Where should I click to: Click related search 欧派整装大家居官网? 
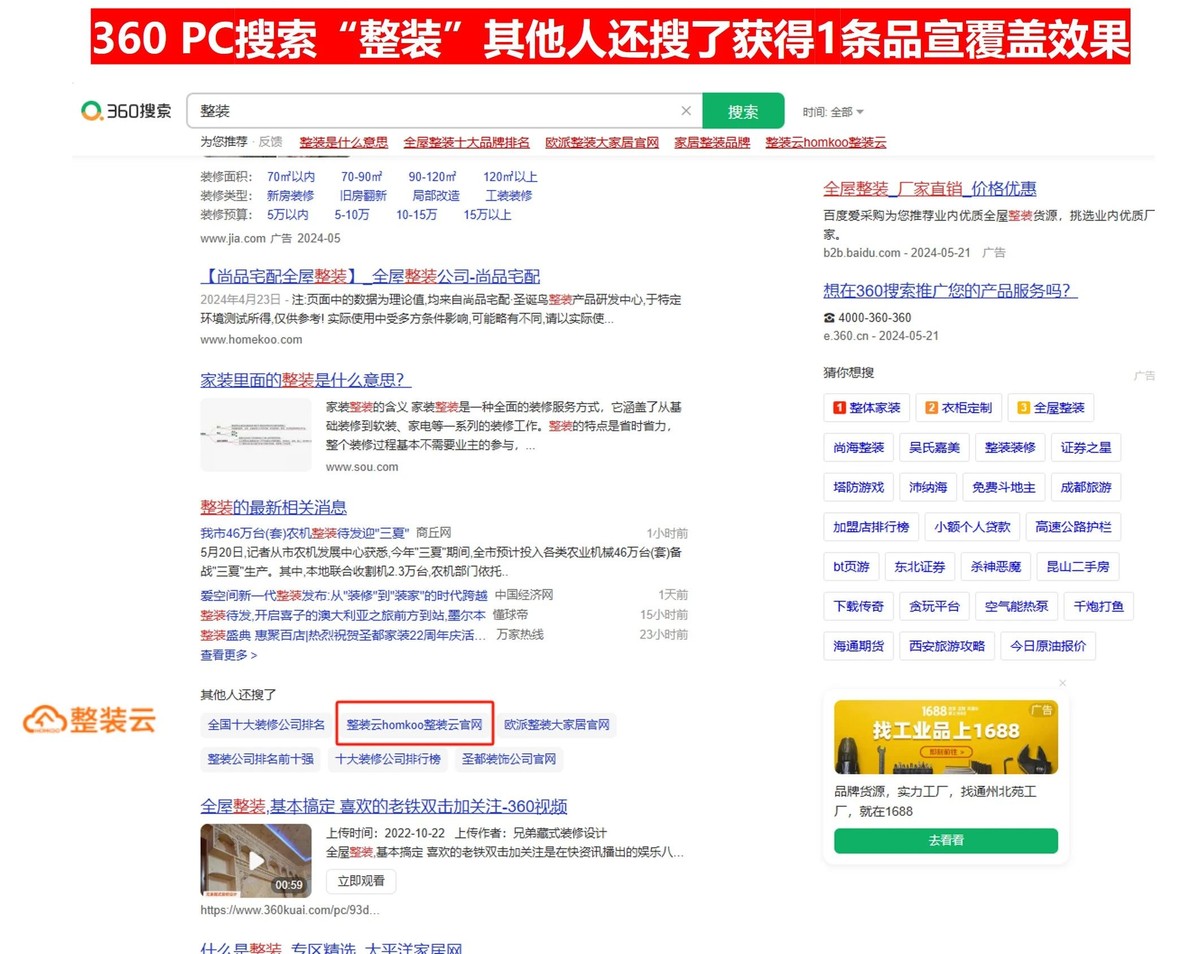click(x=557, y=724)
